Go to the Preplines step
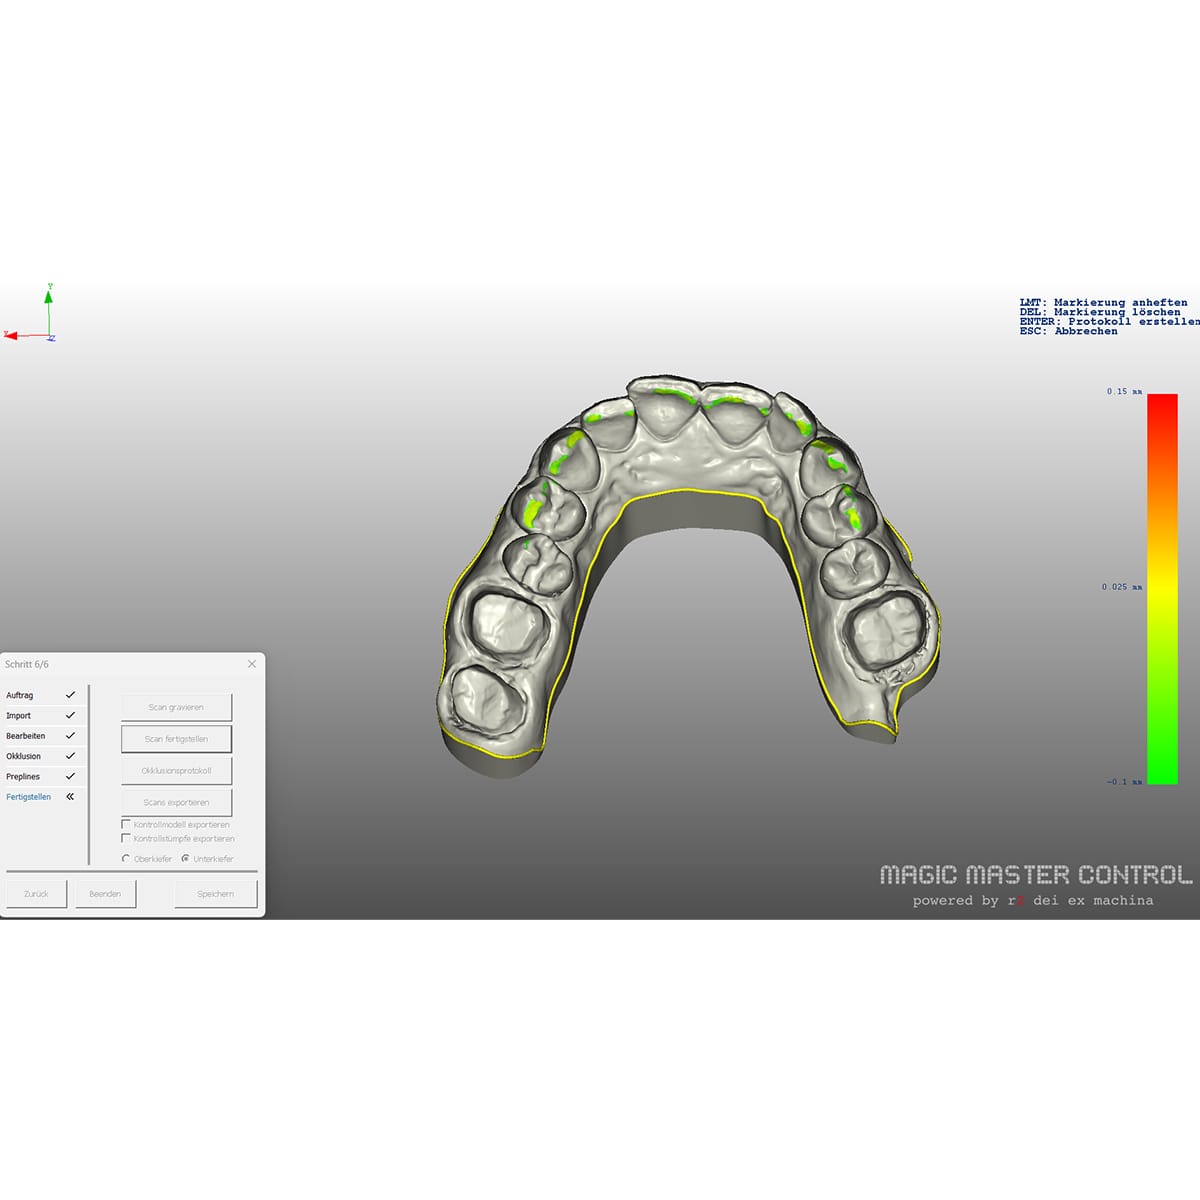1200x1200 pixels. click(23, 777)
